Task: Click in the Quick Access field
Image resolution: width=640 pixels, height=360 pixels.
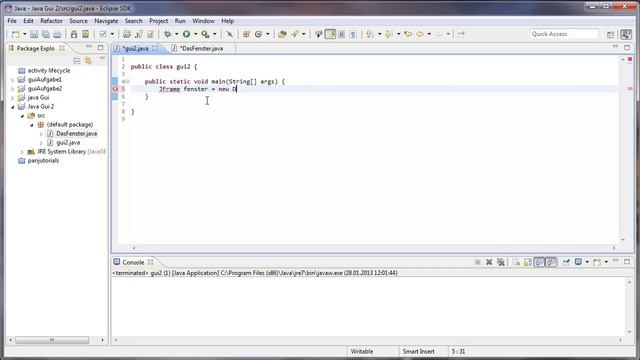Action: click(564, 34)
